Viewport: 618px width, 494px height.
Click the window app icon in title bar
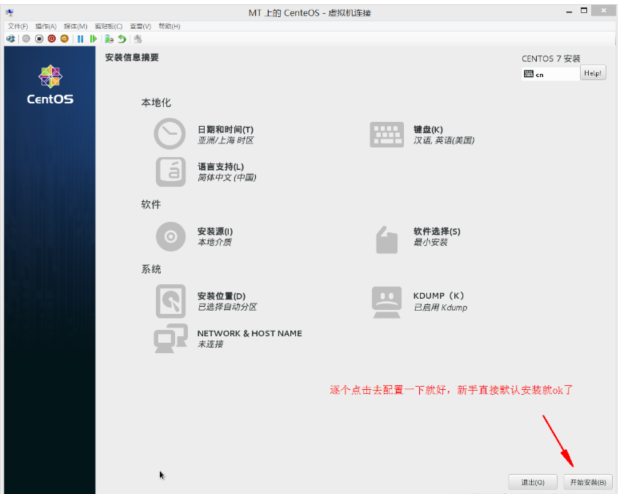click(x=10, y=13)
